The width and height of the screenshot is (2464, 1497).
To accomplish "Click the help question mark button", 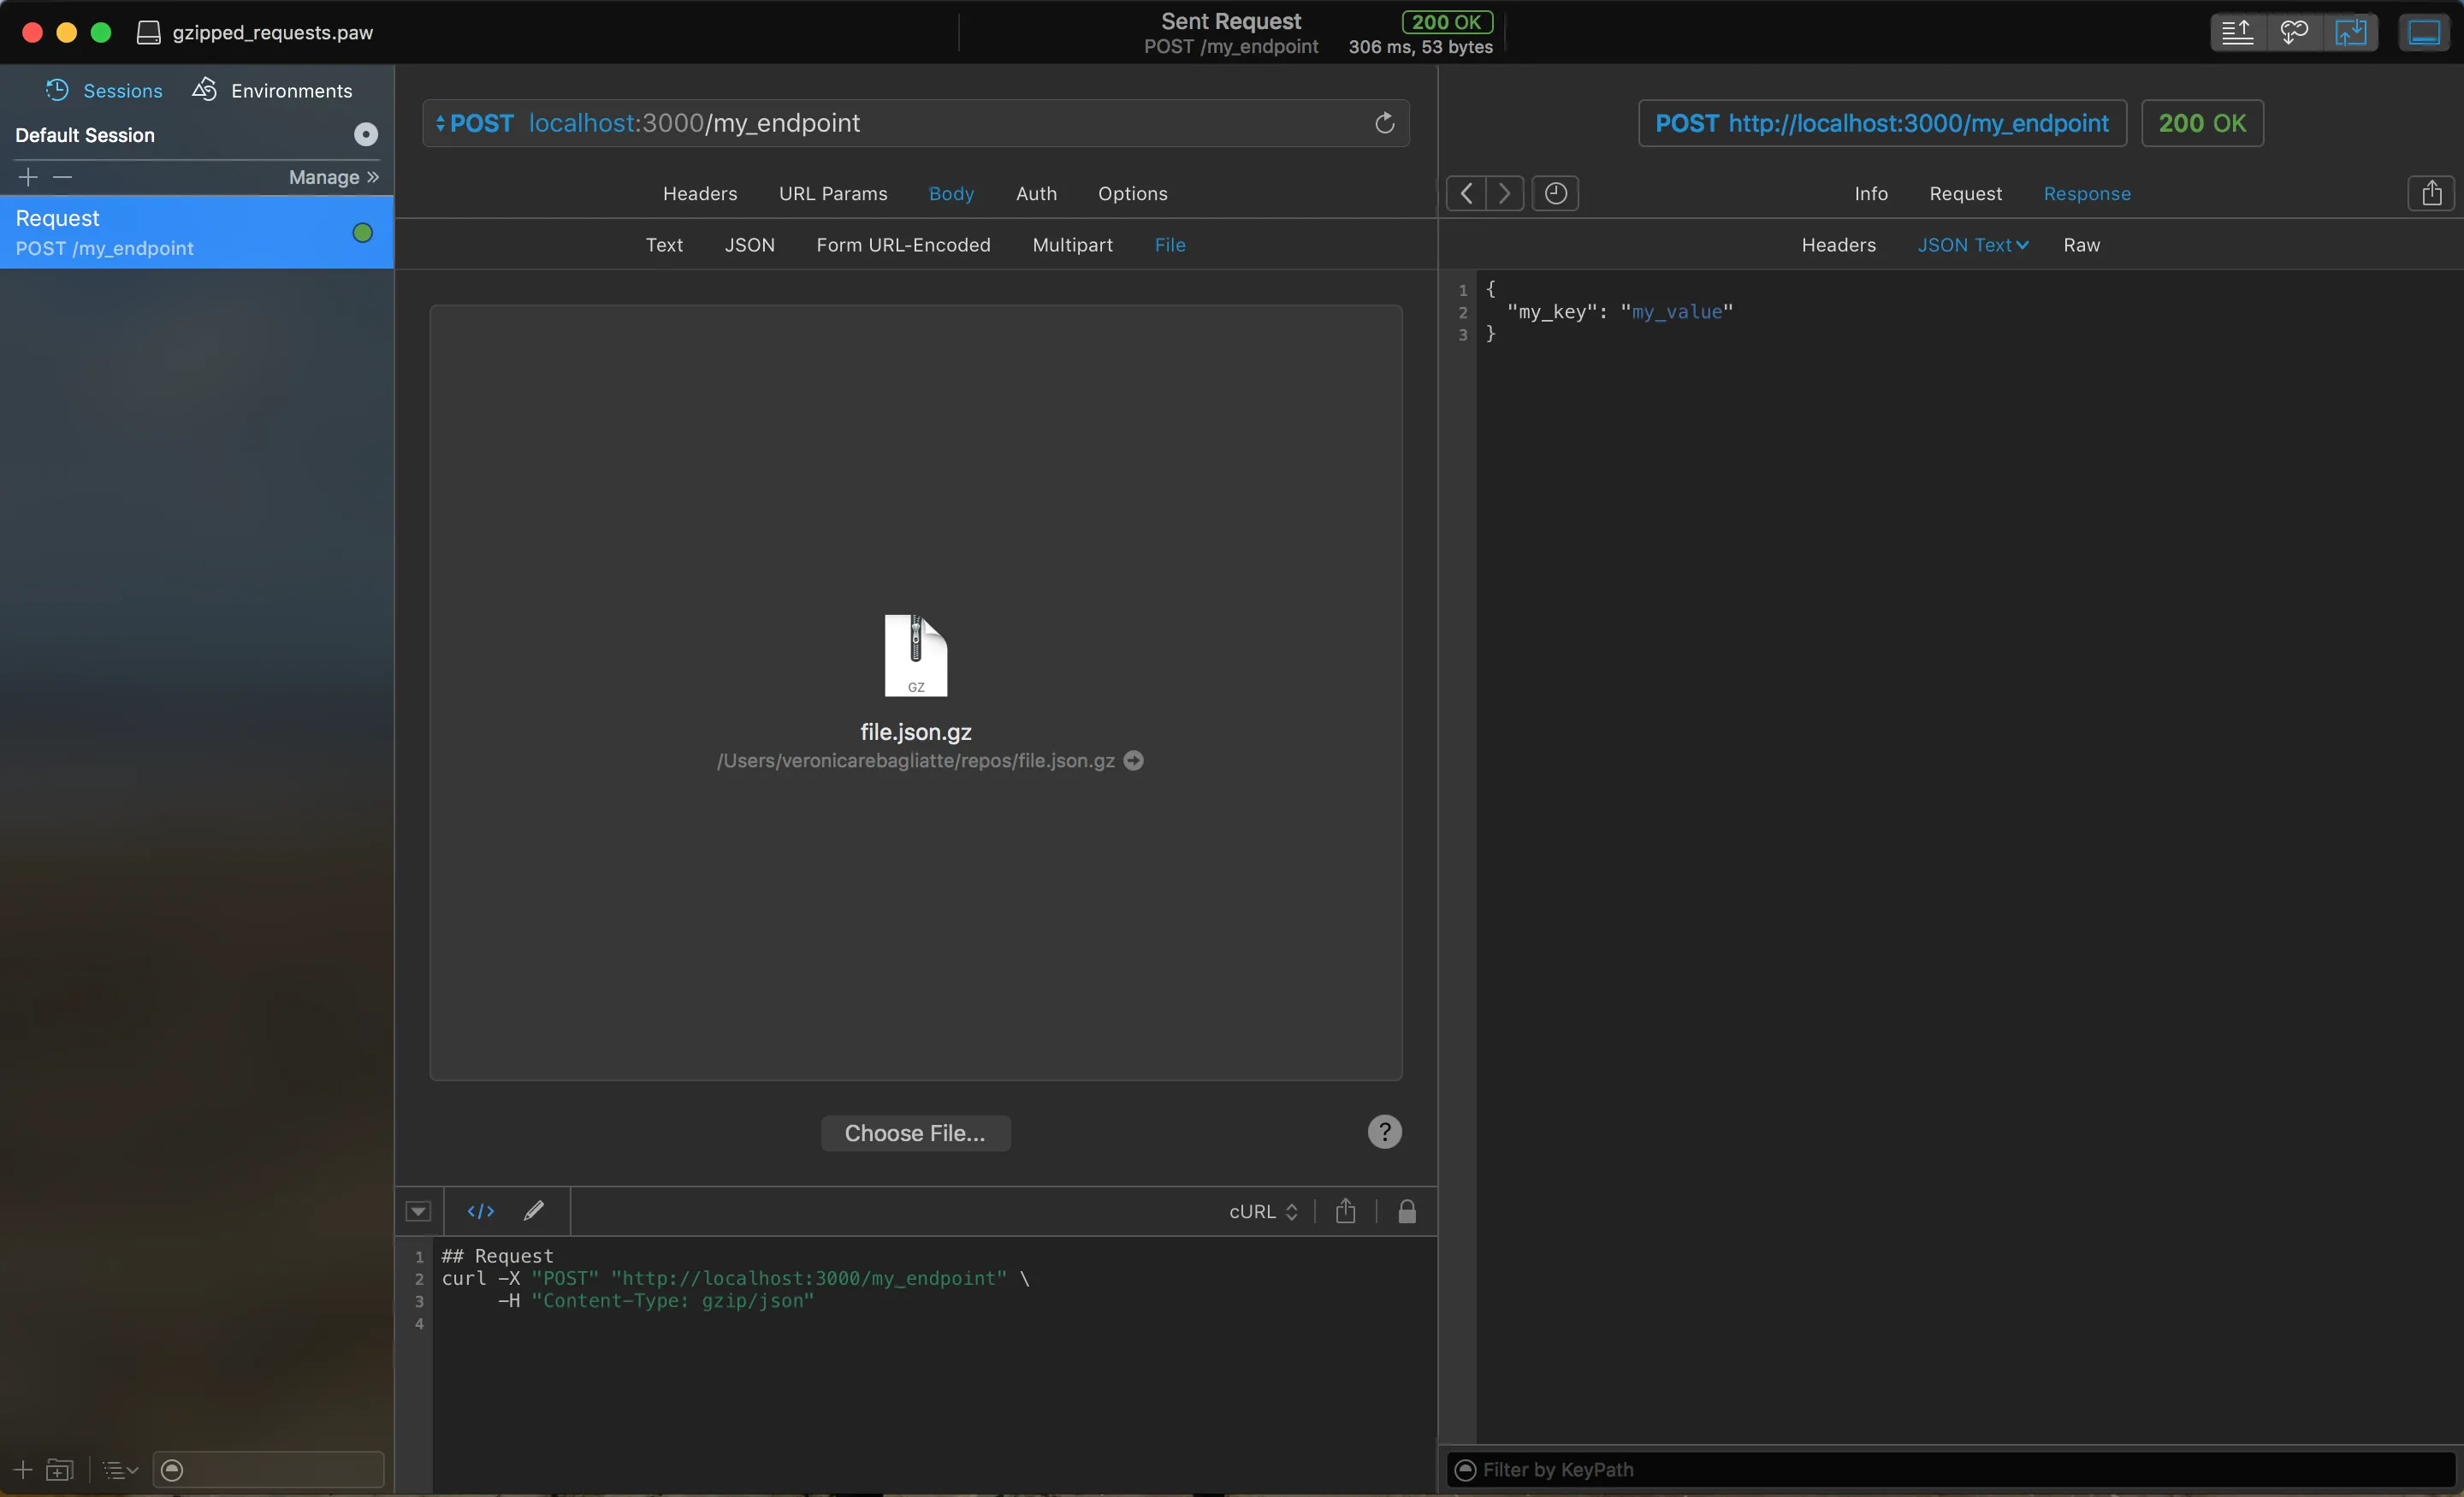I will tap(1384, 1132).
